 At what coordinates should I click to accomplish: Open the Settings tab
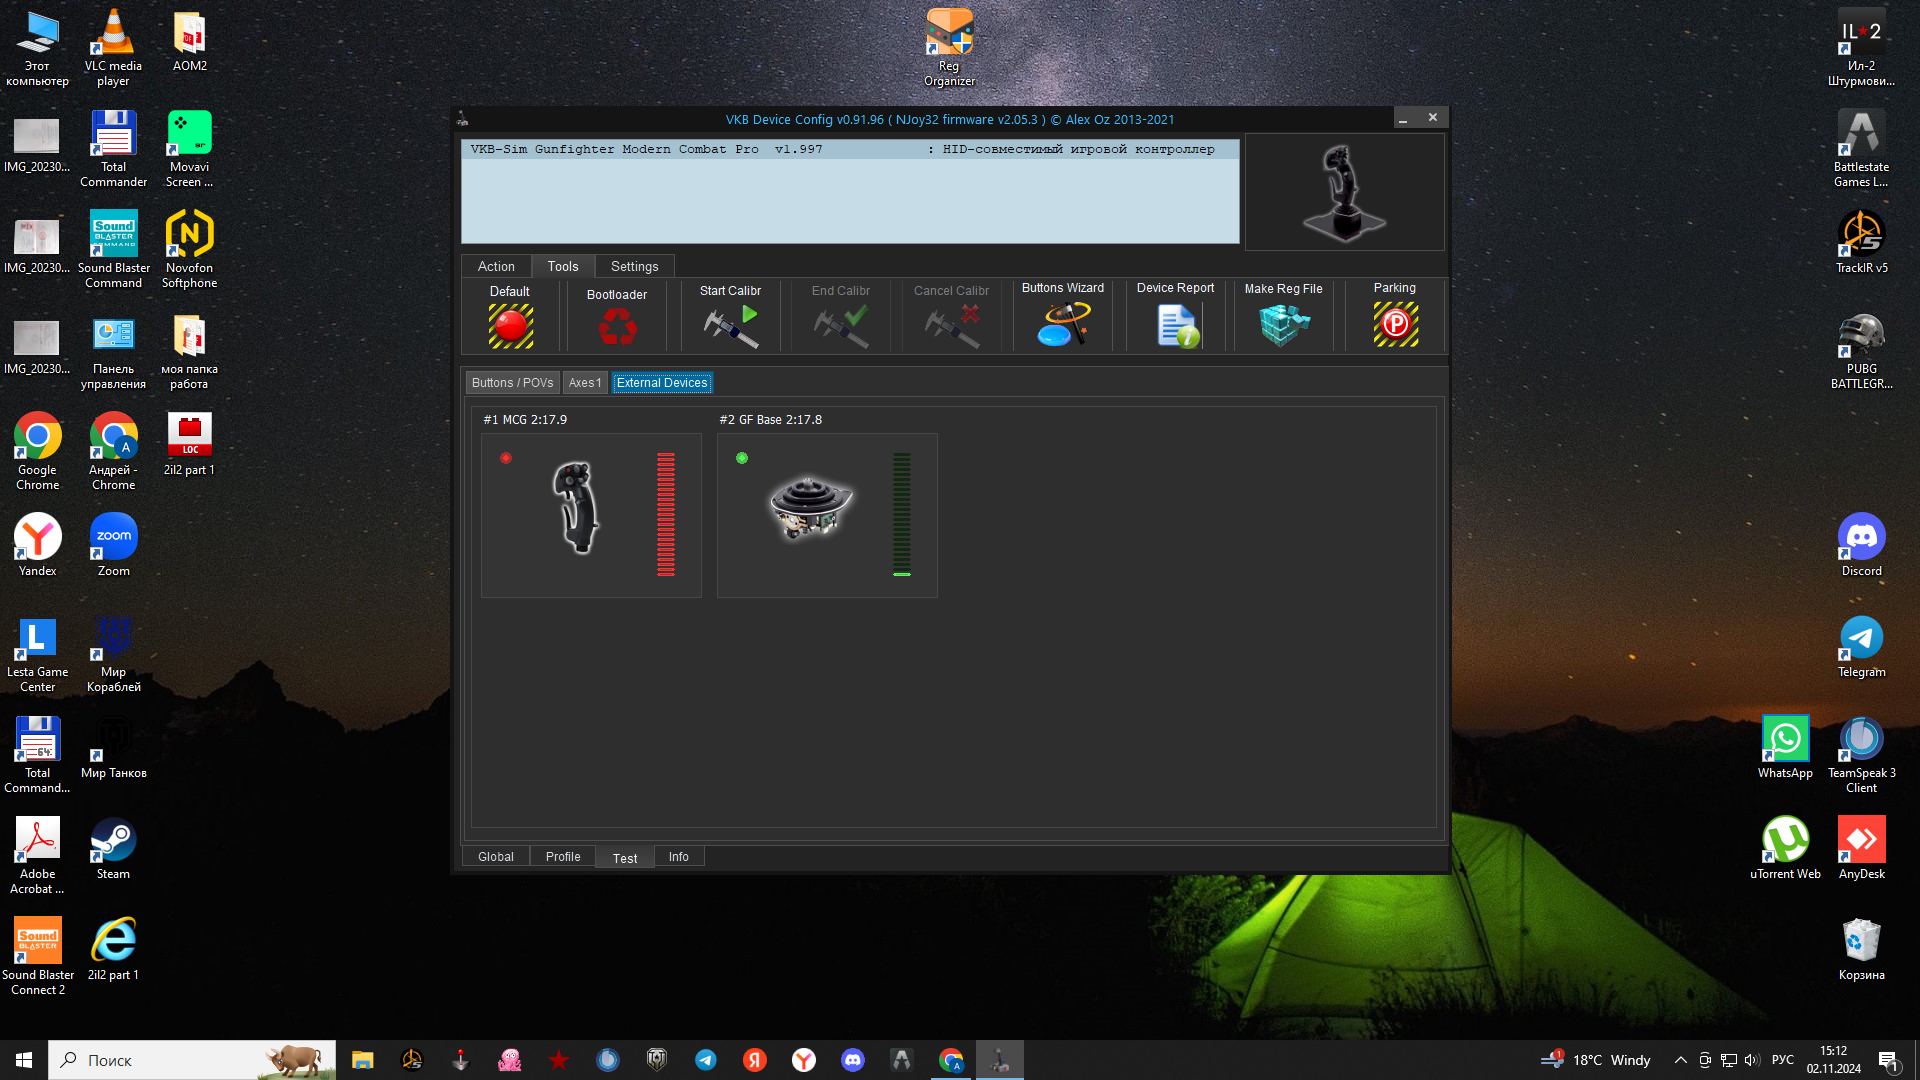coord(634,267)
